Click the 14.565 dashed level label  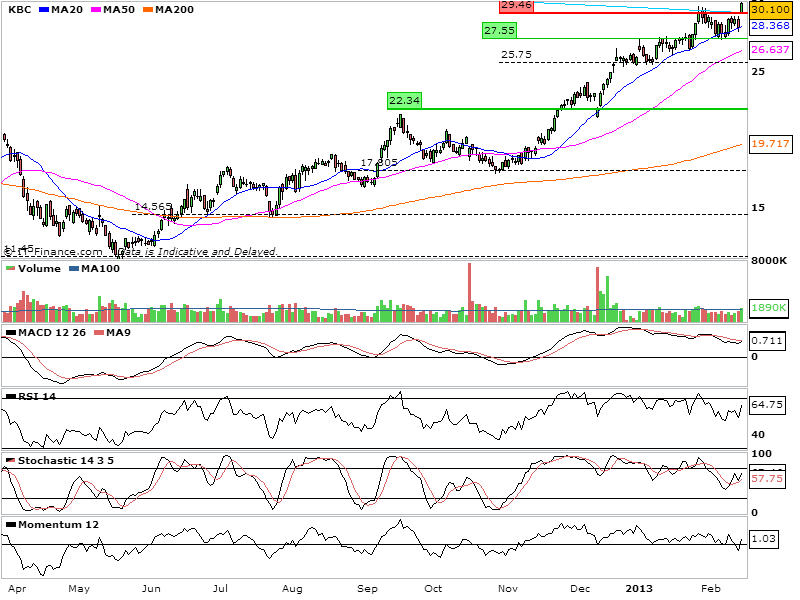pos(153,207)
